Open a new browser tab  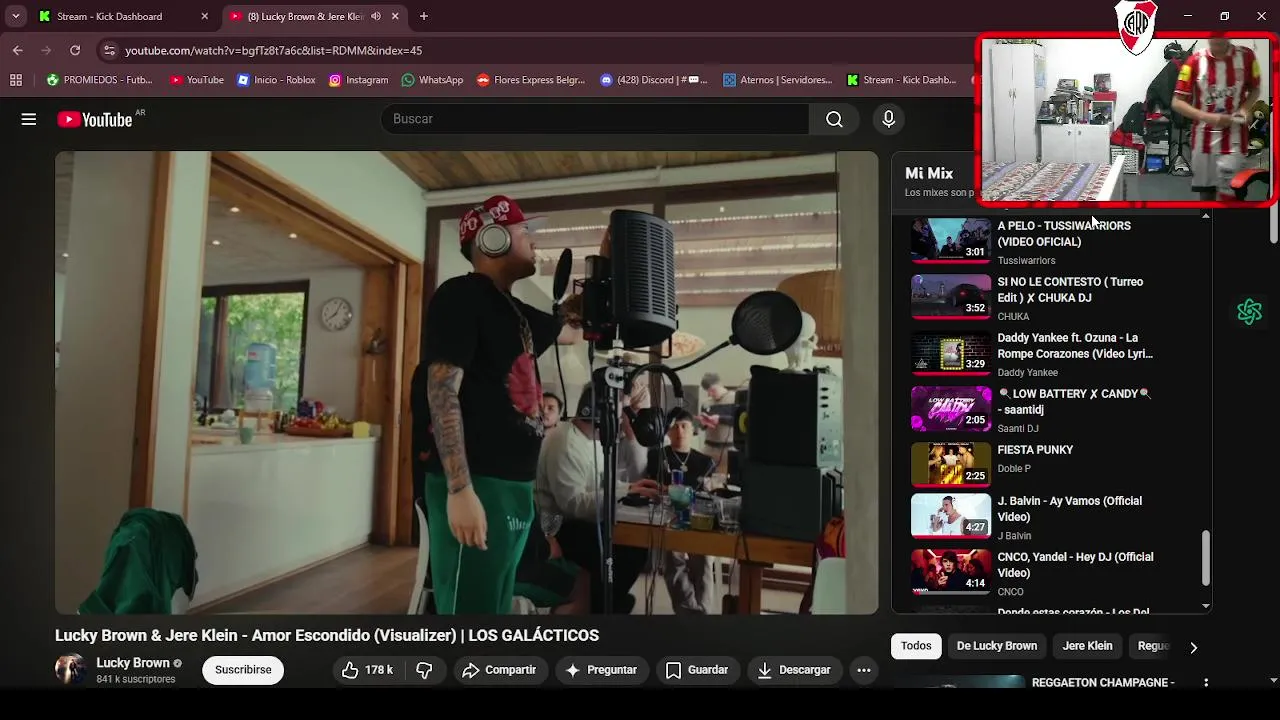pos(424,16)
